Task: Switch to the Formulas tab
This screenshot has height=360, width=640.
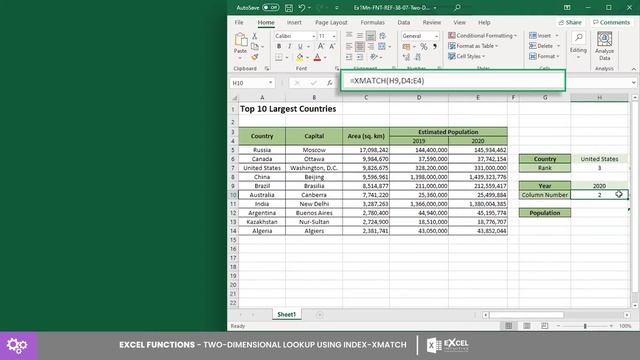Action: (372, 22)
